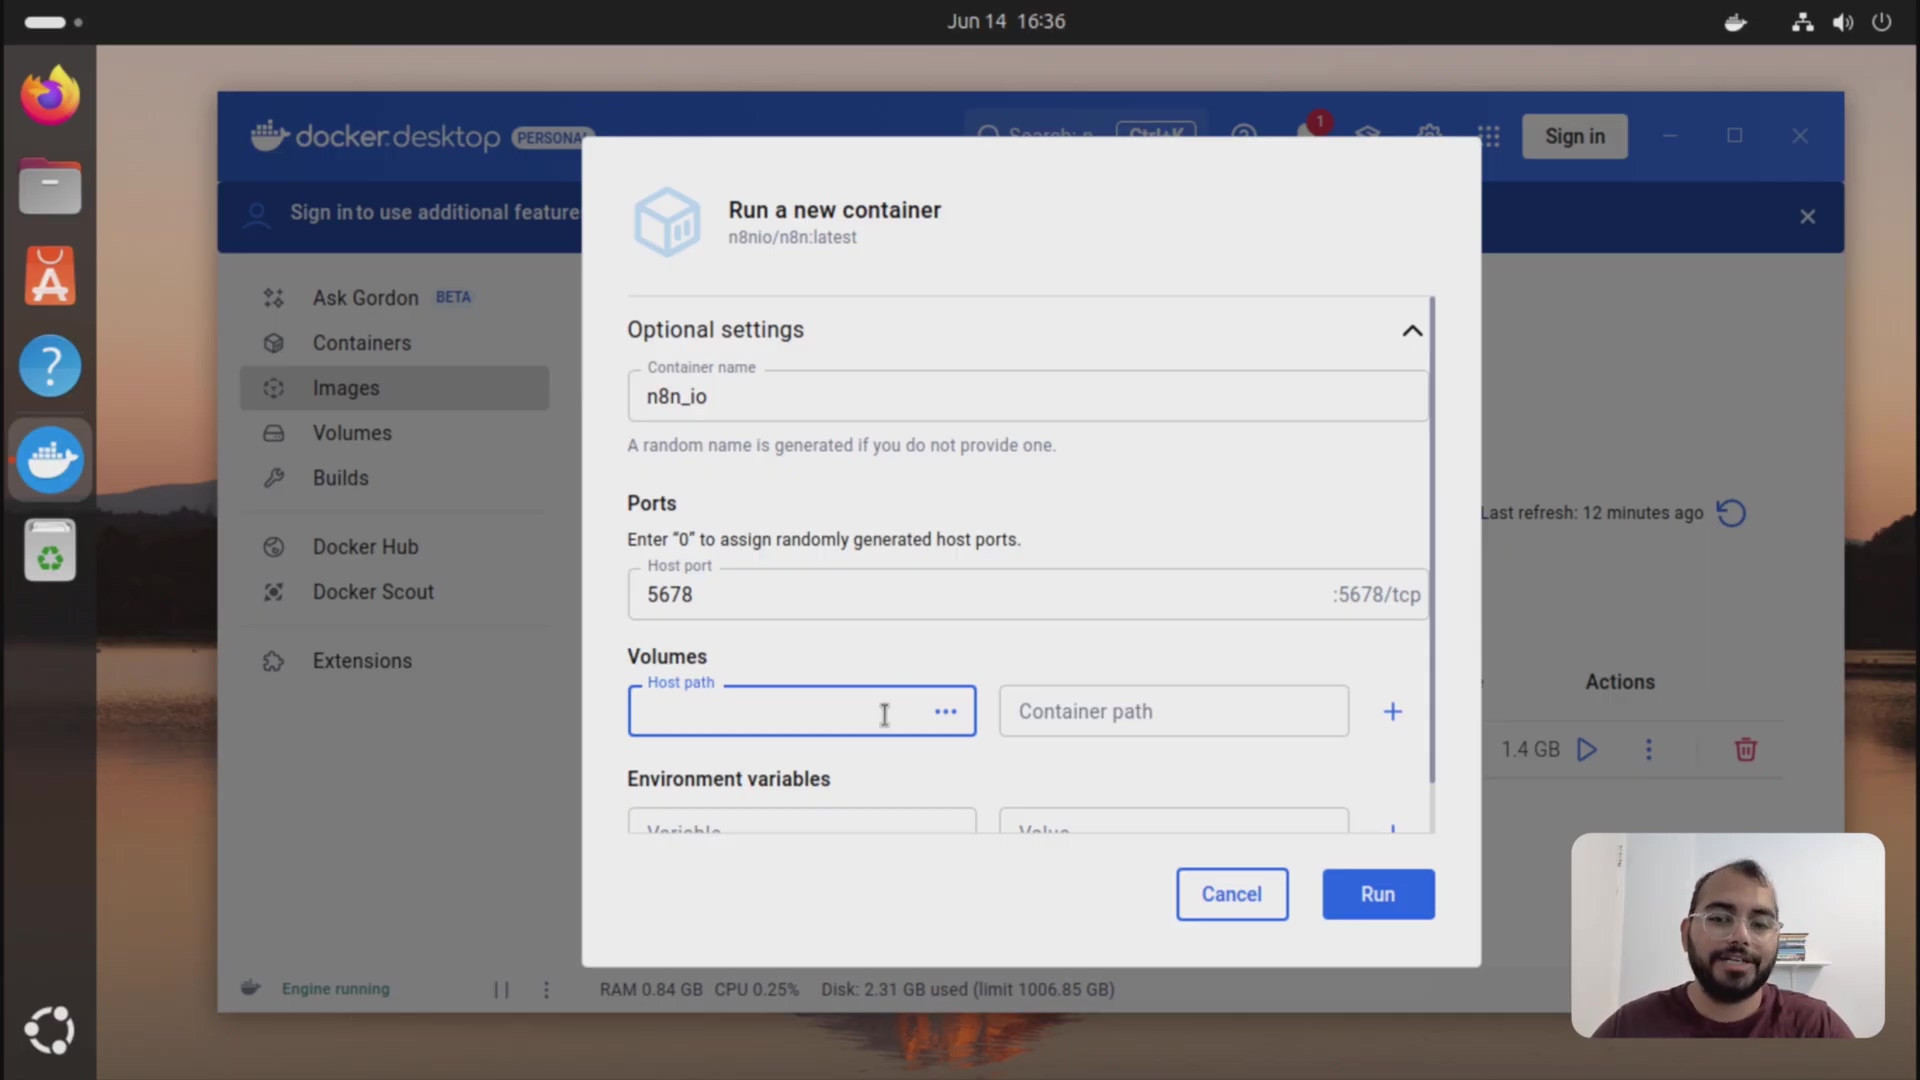Edit the Container name field
Image resolution: width=1920 pixels, height=1080 pixels.
coord(1028,396)
